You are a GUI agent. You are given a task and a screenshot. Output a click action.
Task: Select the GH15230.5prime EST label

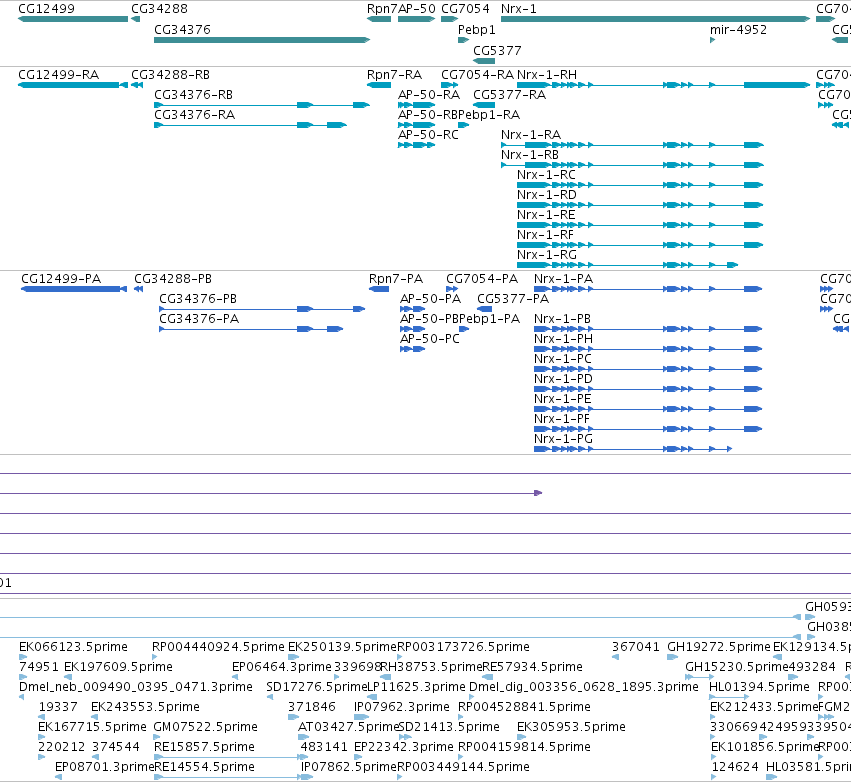[x=736, y=666]
